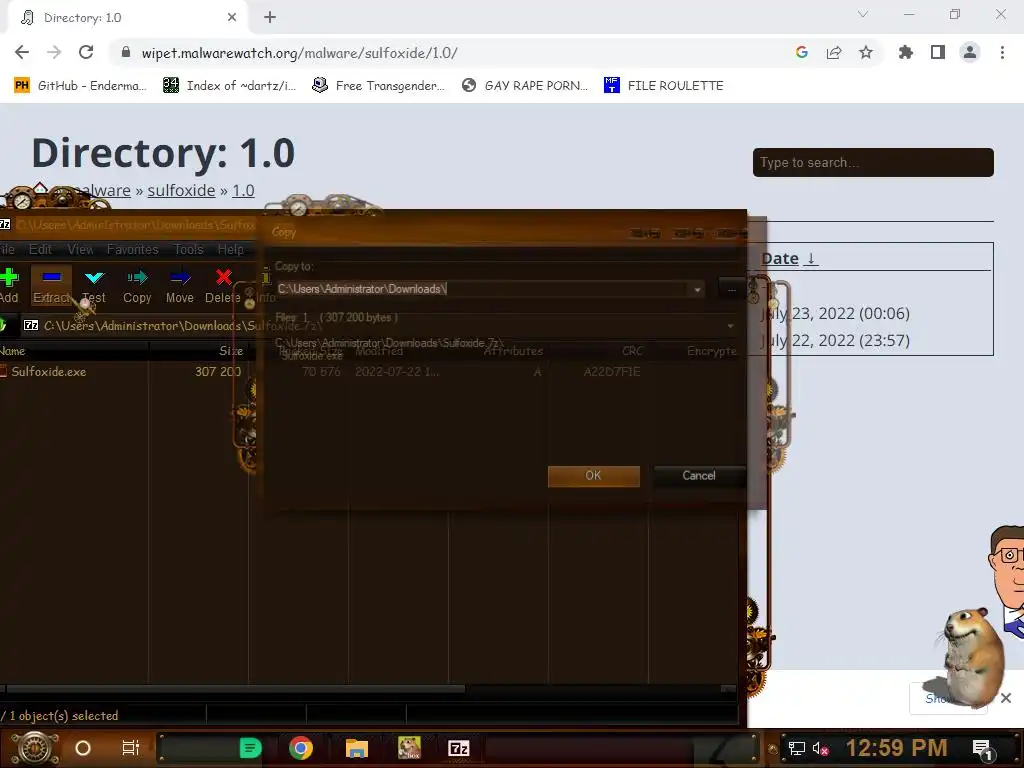Open the Edit menu in 7-Zip
The width and height of the screenshot is (1024, 768).
tap(40, 249)
